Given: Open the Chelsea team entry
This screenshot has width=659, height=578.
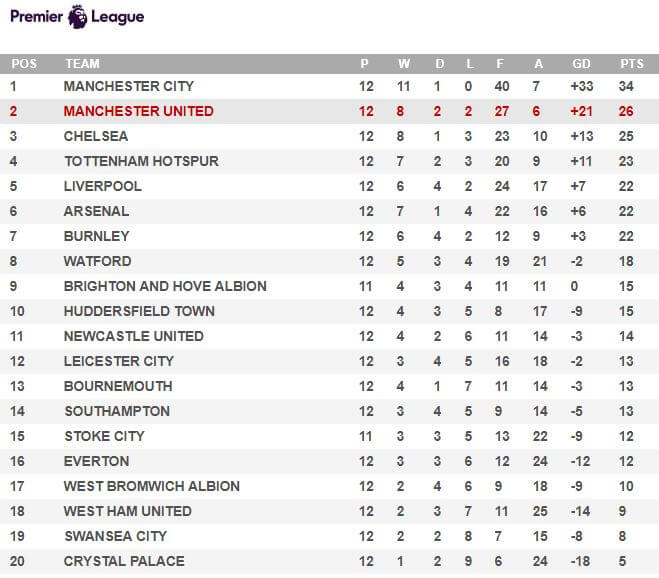Looking at the screenshot, I should (96, 136).
